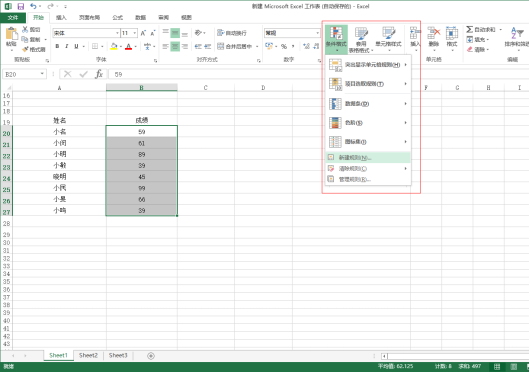
Task: Open the font name dropdown
Action: tap(117, 33)
